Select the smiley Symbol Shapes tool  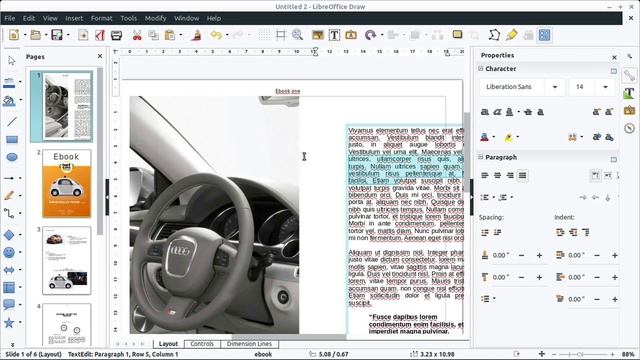(9, 252)
